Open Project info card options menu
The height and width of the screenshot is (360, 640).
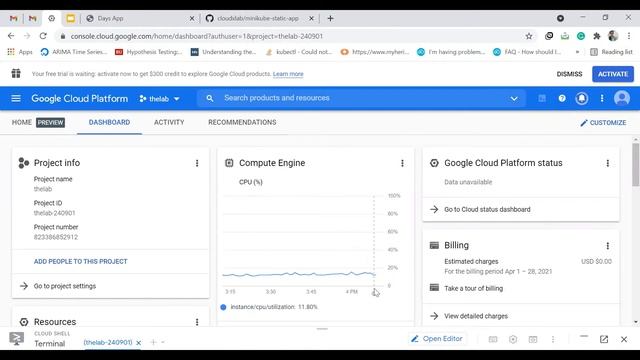(197, 163)
